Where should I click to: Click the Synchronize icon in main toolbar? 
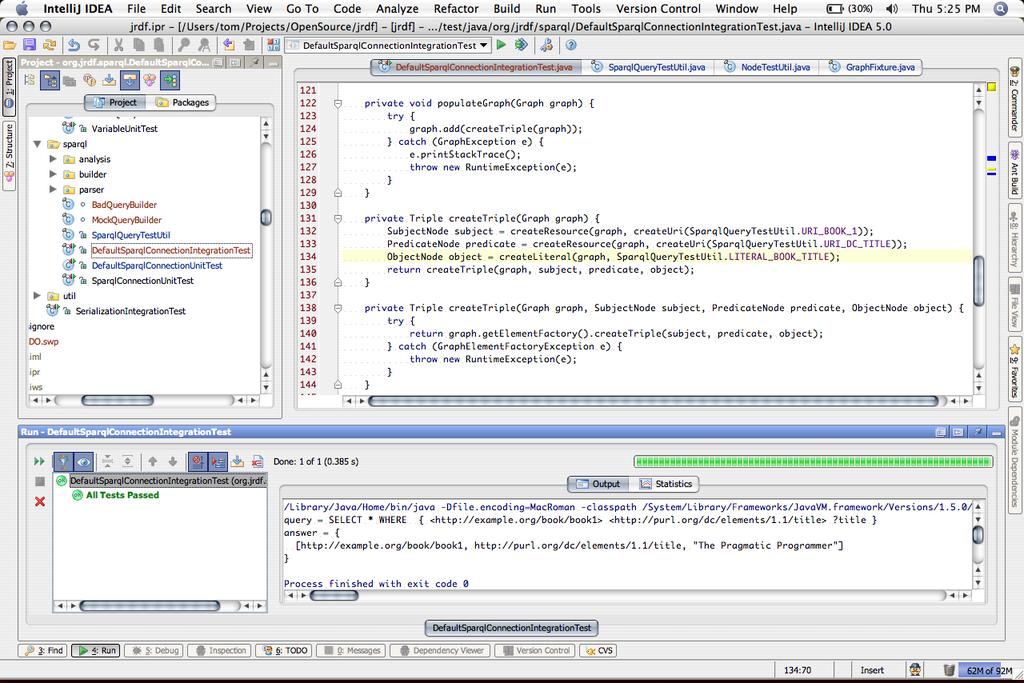pyautogui.click(x=49, y=45)
